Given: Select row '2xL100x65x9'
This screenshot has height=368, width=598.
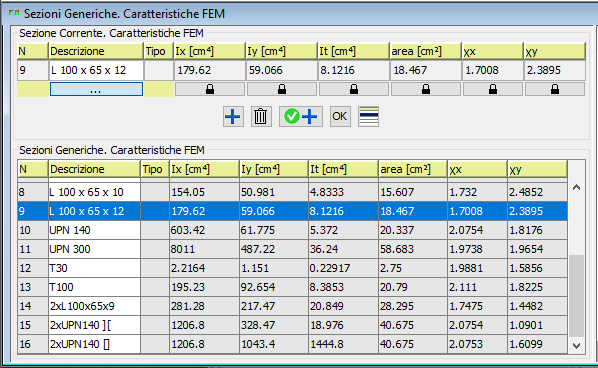Looking at the screenshot, I should click(x=292, y=306).
